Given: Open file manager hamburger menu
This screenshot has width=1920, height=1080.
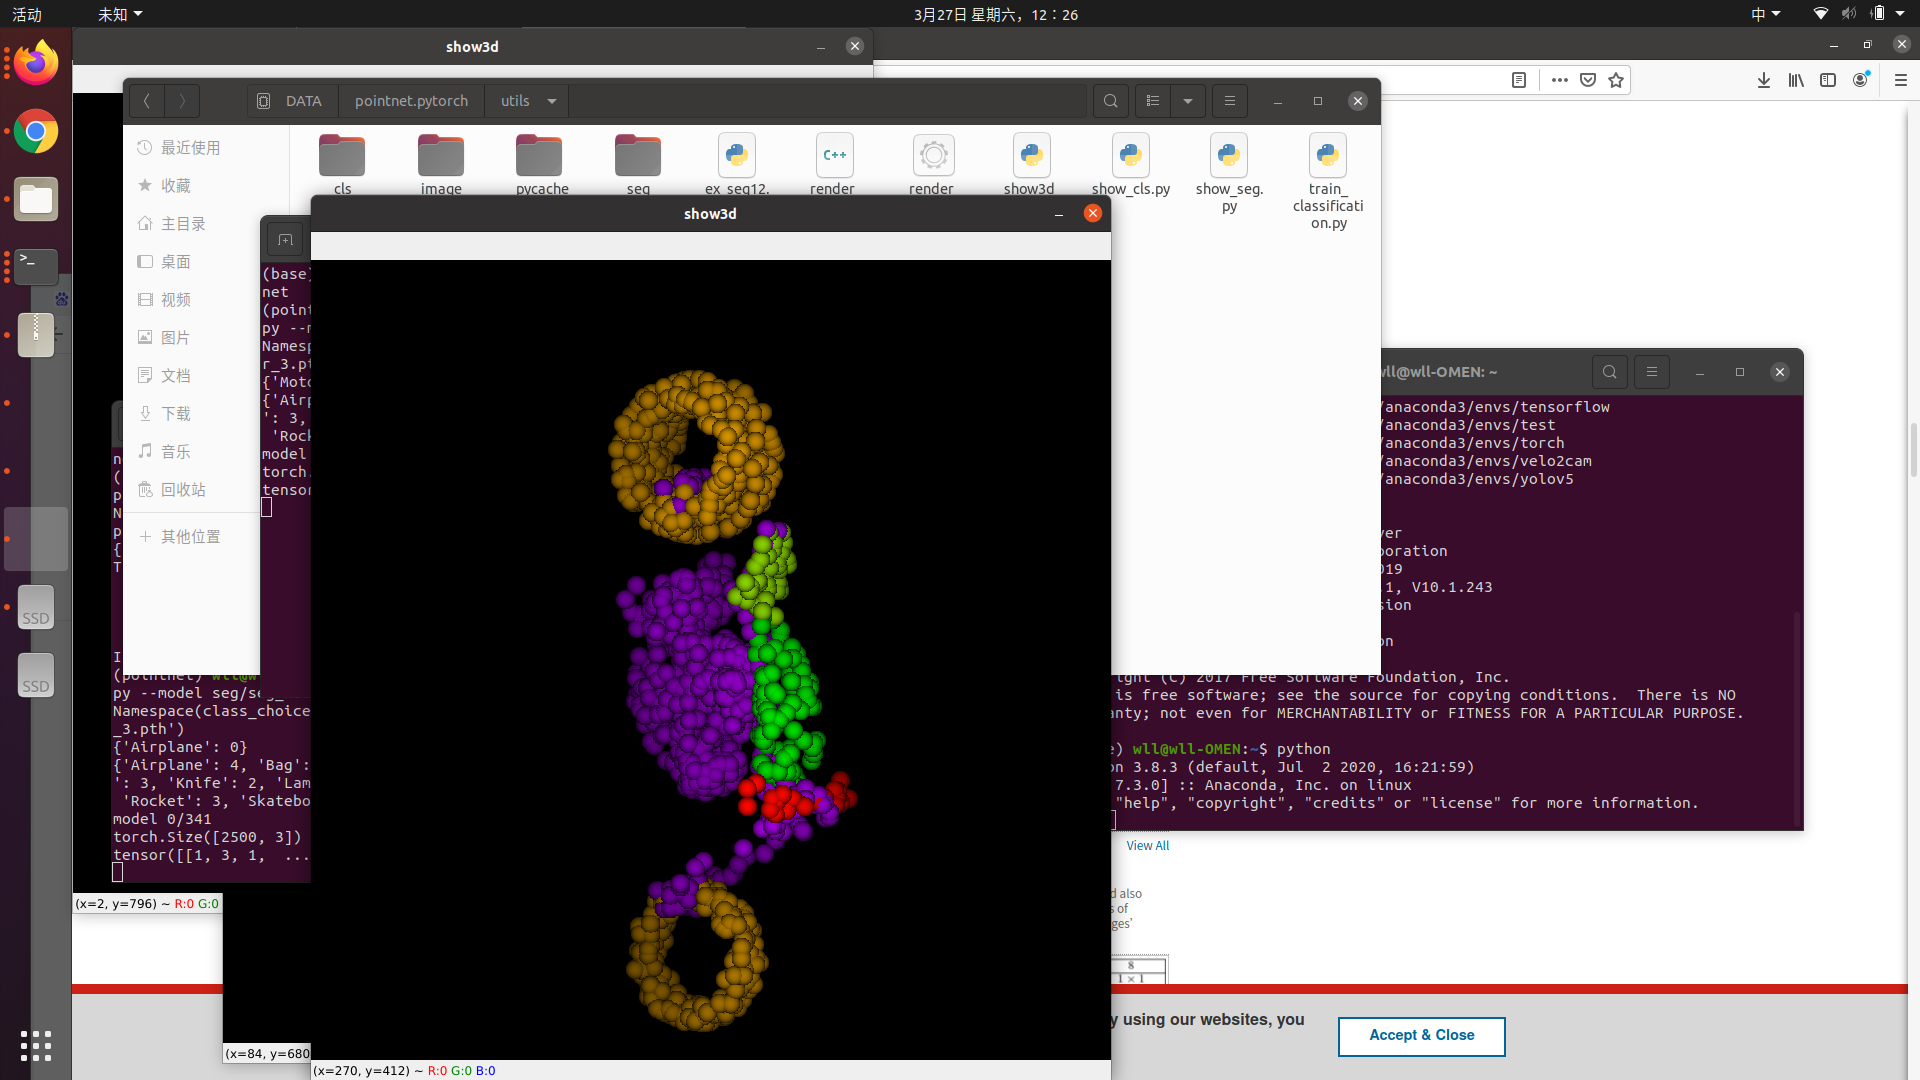Looking at the screenshot, I should click(x=1230, y=101).
